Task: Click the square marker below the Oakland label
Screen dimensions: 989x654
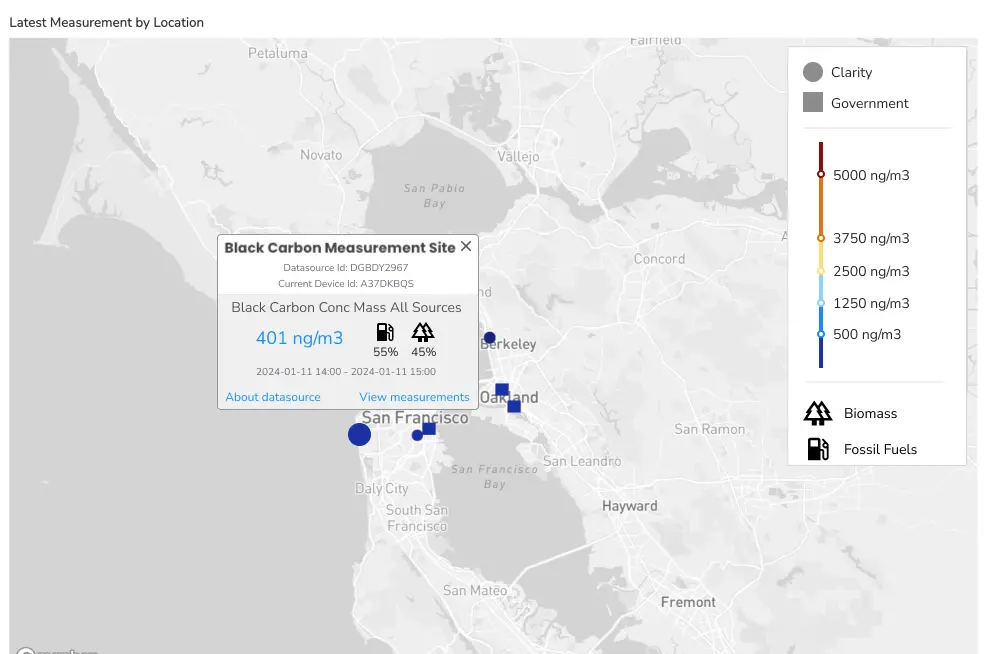Action: click(x=514, y=406)
